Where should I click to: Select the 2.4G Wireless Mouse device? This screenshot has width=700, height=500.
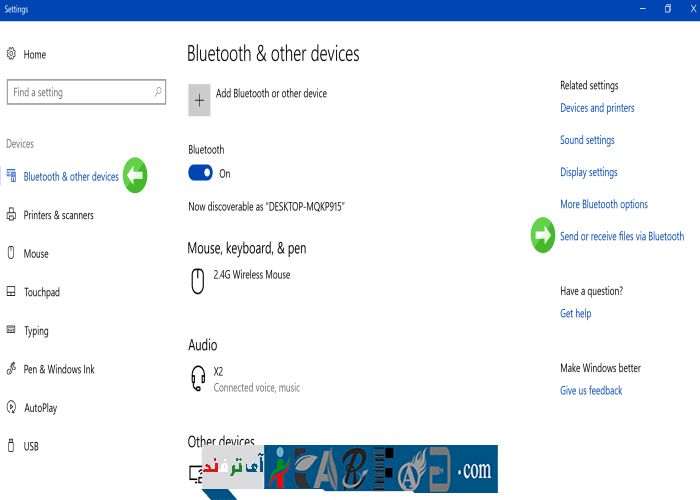(252, 275)
